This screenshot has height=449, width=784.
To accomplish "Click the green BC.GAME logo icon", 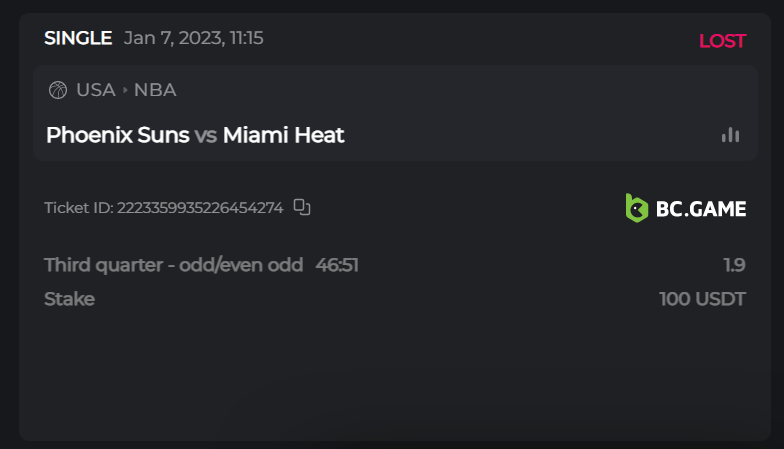I will [x=636, y=208].
